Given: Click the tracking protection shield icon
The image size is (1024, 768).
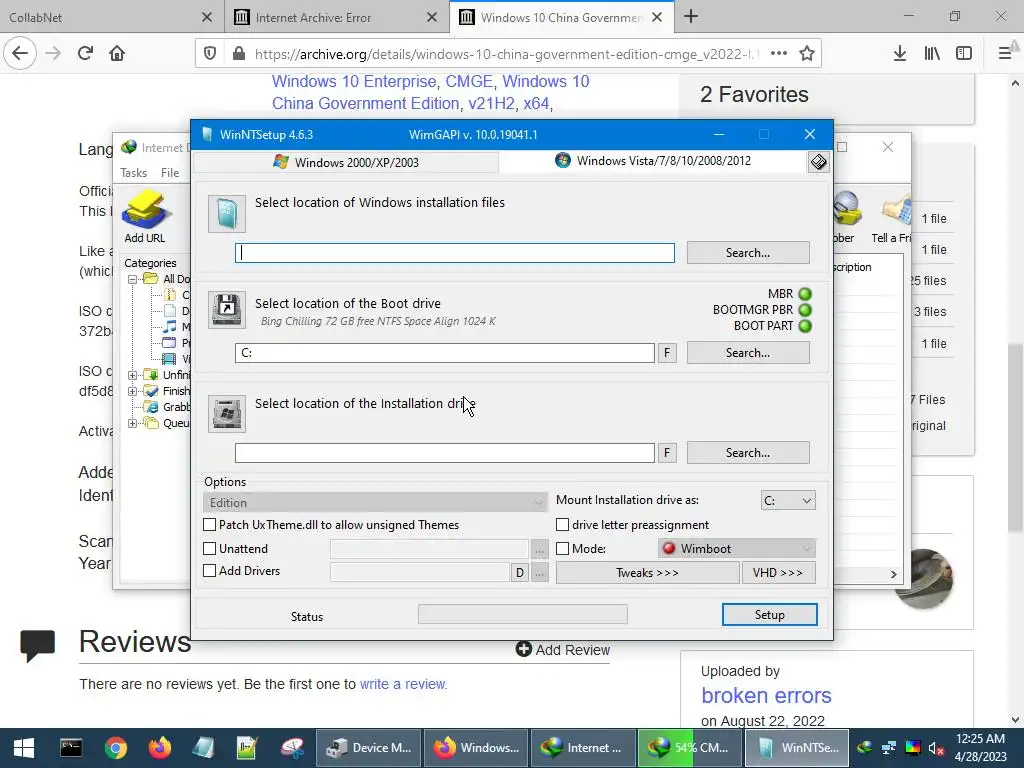Looking at the screenshot, I should point(210,54).
